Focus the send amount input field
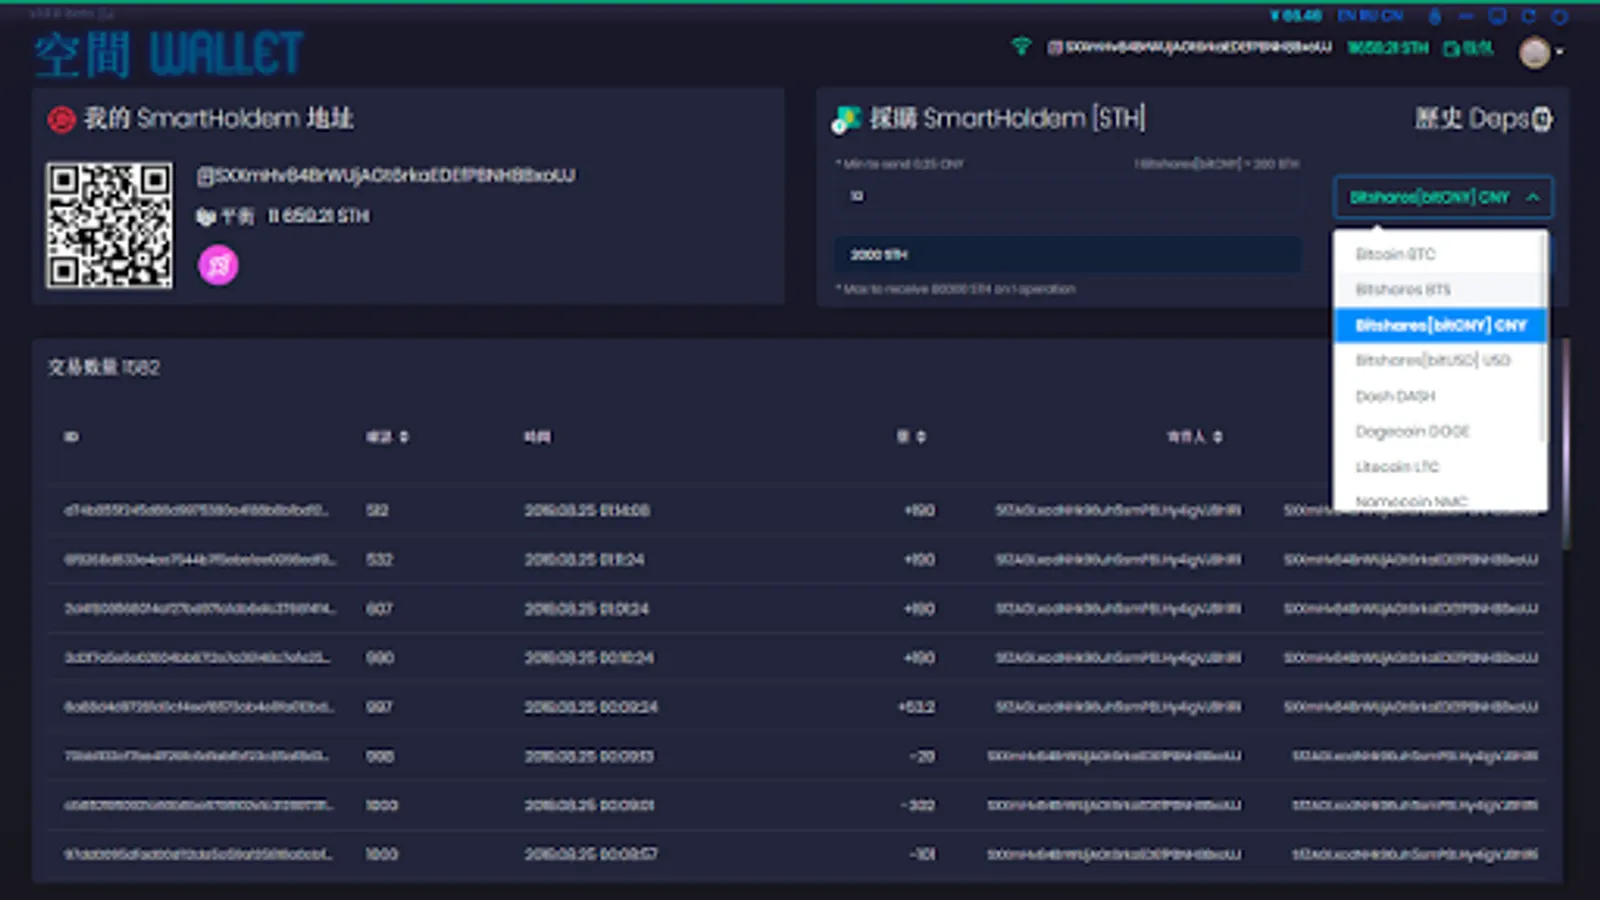1600x900 pixels. (x=1068, y=196)
